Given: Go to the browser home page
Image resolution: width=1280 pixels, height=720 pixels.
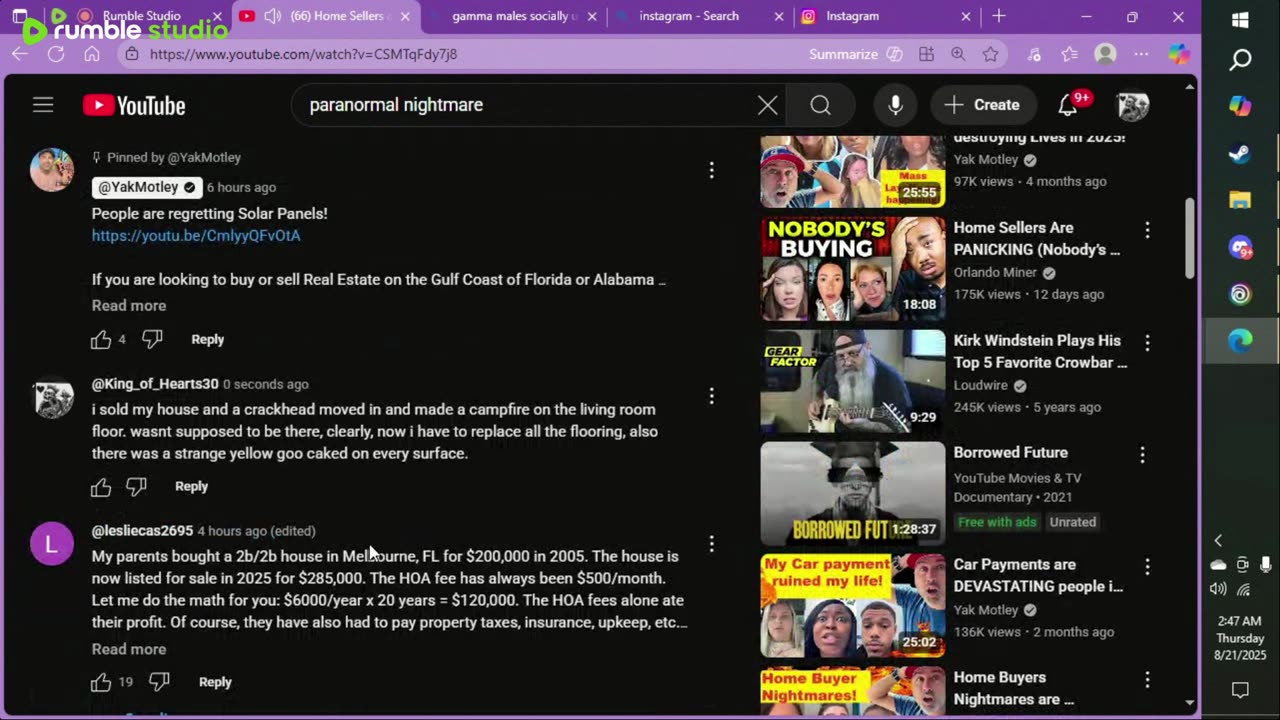Looking at the screenshot, I should pyautogui.click(x=92, y=54).
